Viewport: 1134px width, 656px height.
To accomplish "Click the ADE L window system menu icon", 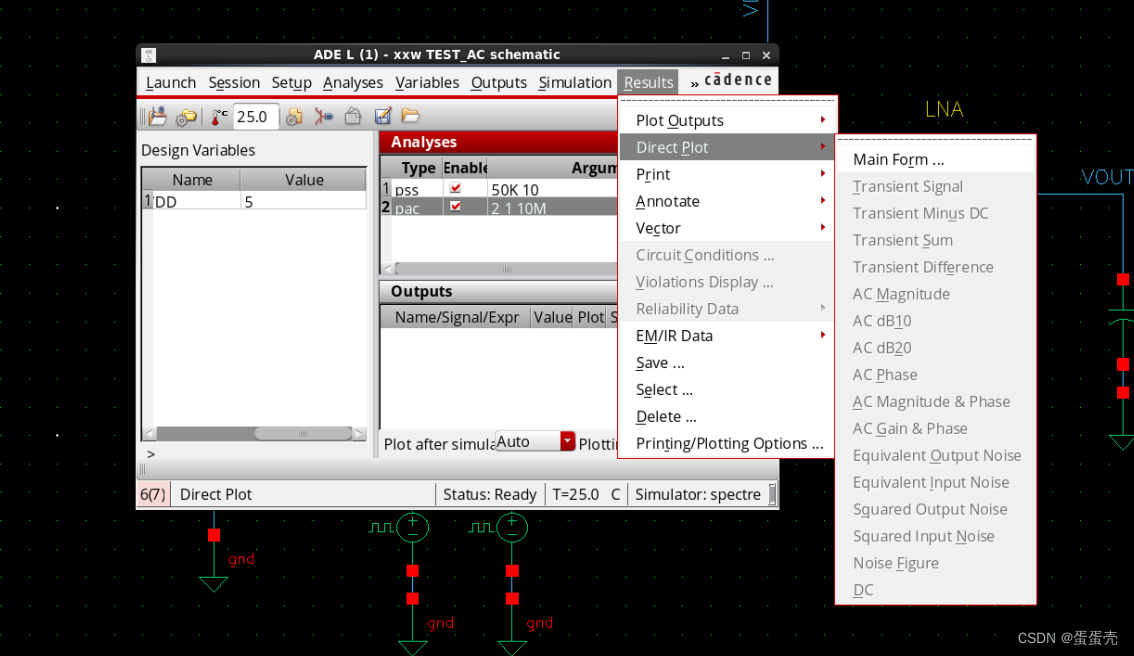I will click(x=148, y=55).
